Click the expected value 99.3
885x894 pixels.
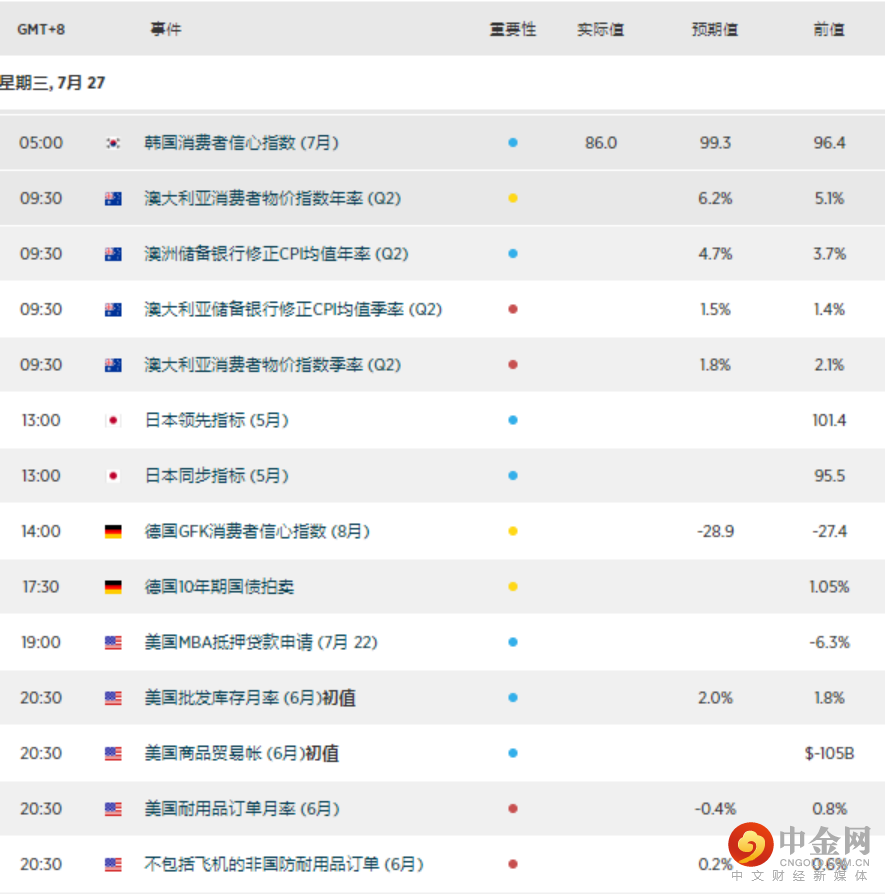pyautogui.click(x=715, y=143)
